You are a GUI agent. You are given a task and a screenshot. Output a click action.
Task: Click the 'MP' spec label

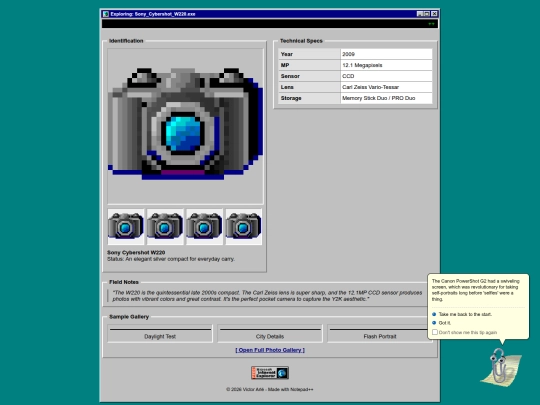285,65
